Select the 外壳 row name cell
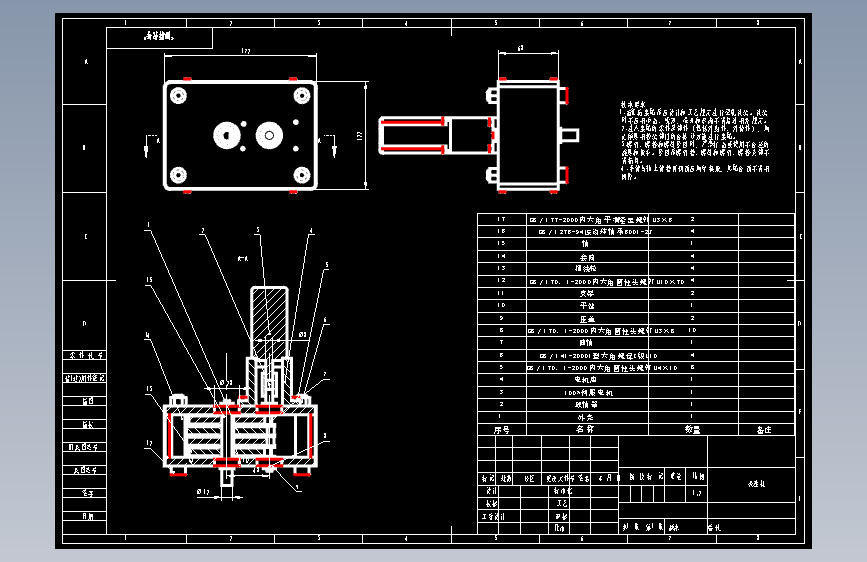This screenshot has height=562, width=867. click(587, 418)
